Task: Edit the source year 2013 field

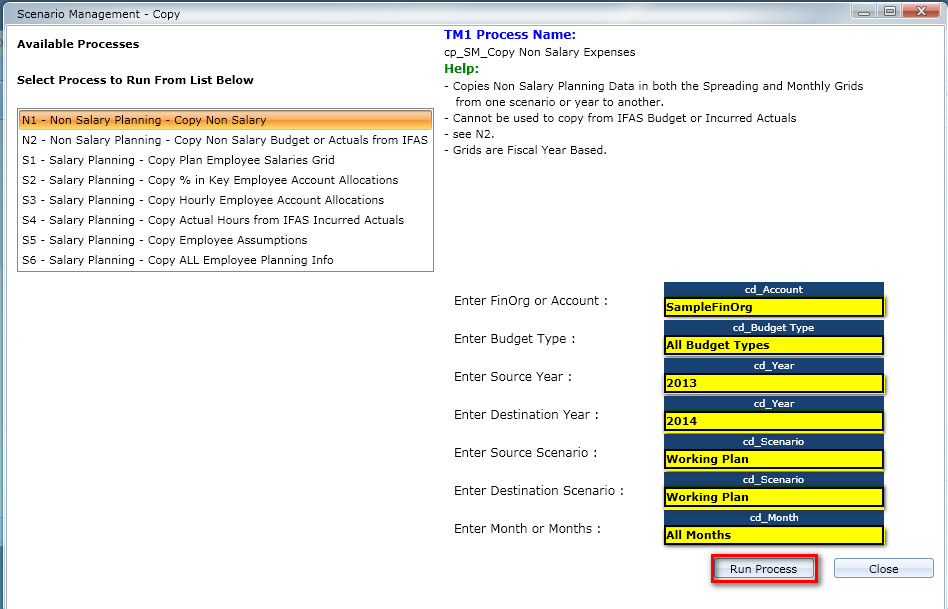Action: 773,383
